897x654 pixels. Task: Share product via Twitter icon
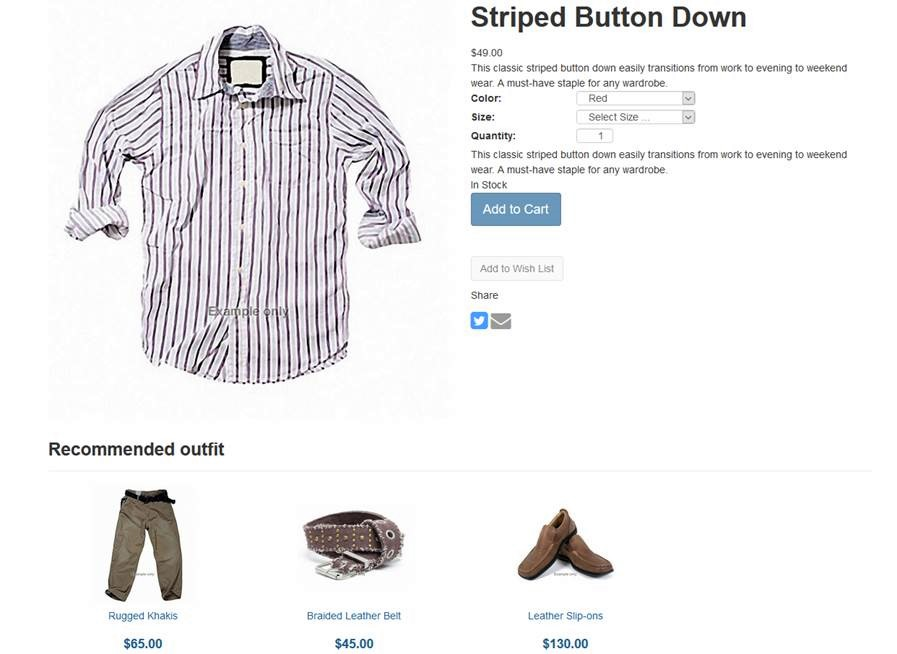point(479,321)
